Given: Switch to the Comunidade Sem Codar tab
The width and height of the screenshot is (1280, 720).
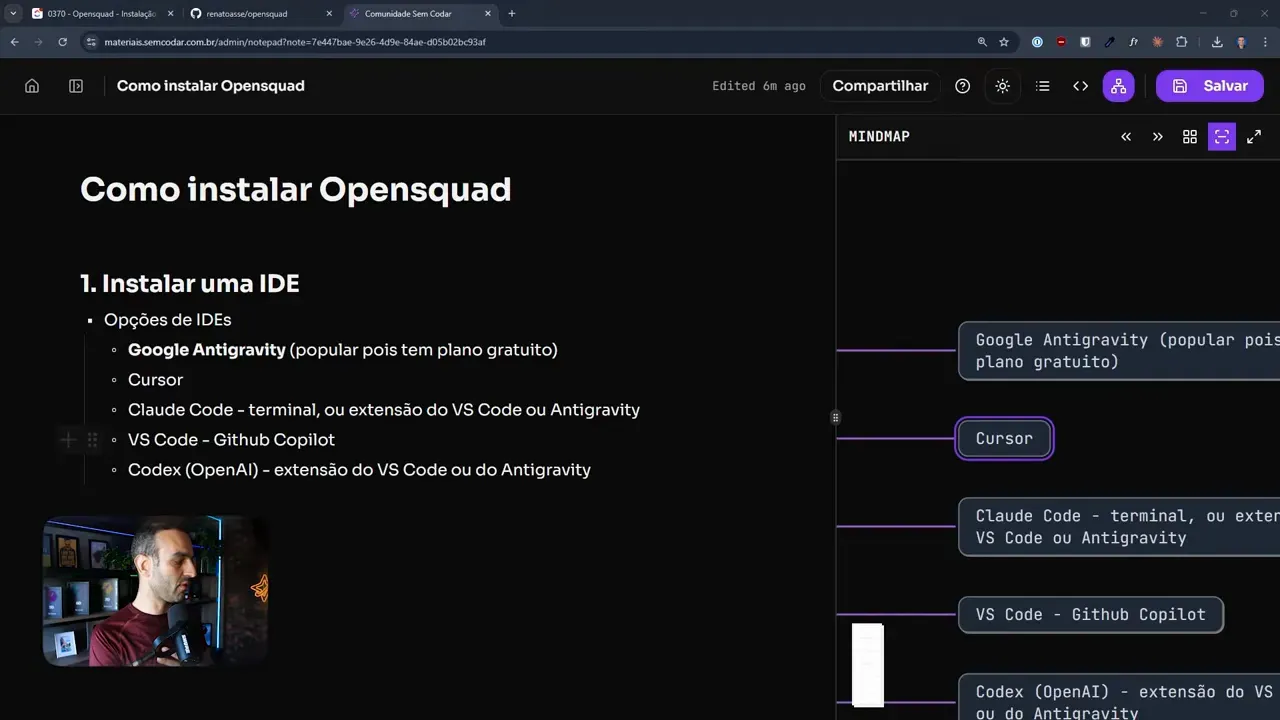Looking at the screenshot, I should click(408, 13).
